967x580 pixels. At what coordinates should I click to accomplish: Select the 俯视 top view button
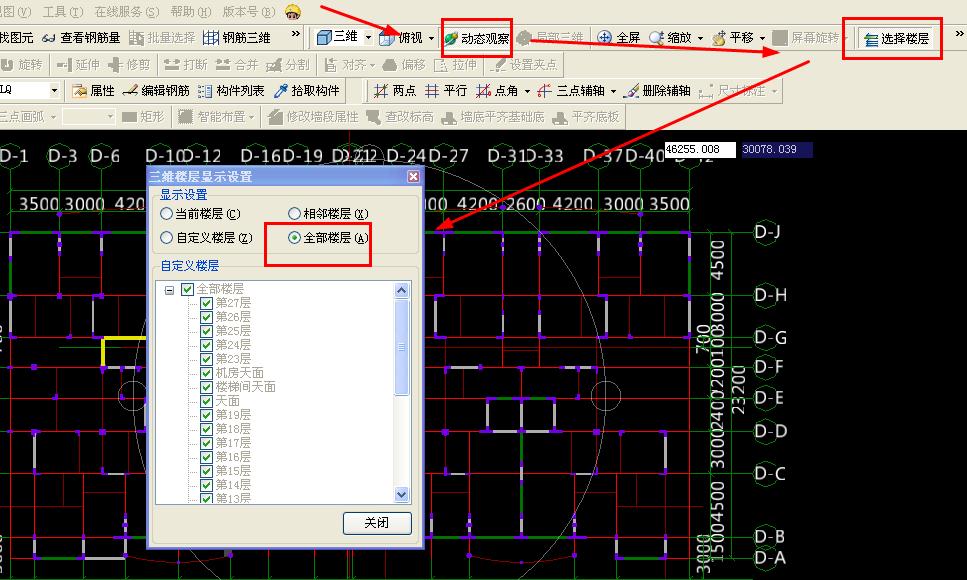[401, 38]
